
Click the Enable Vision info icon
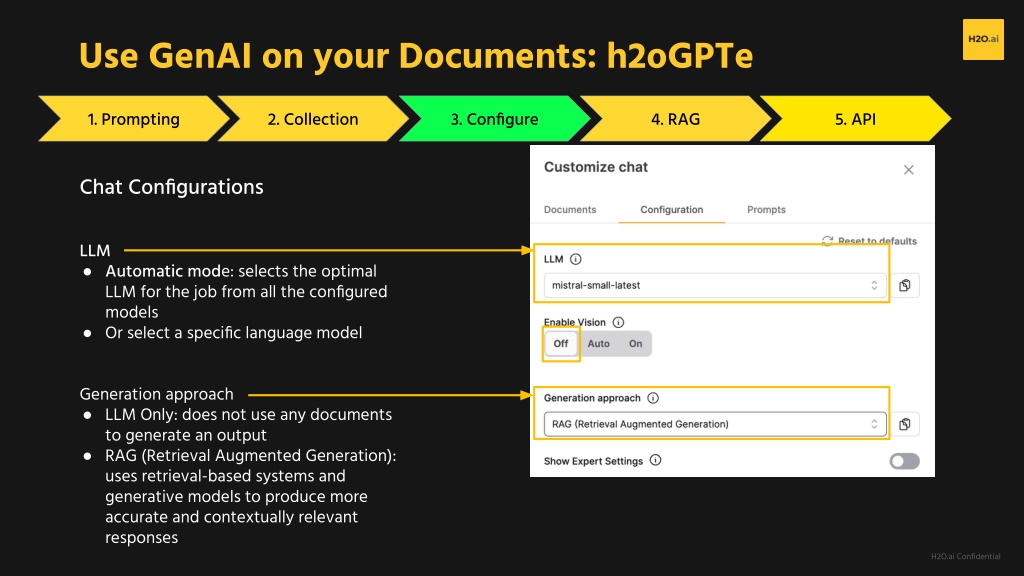click(x=618, y=322)
